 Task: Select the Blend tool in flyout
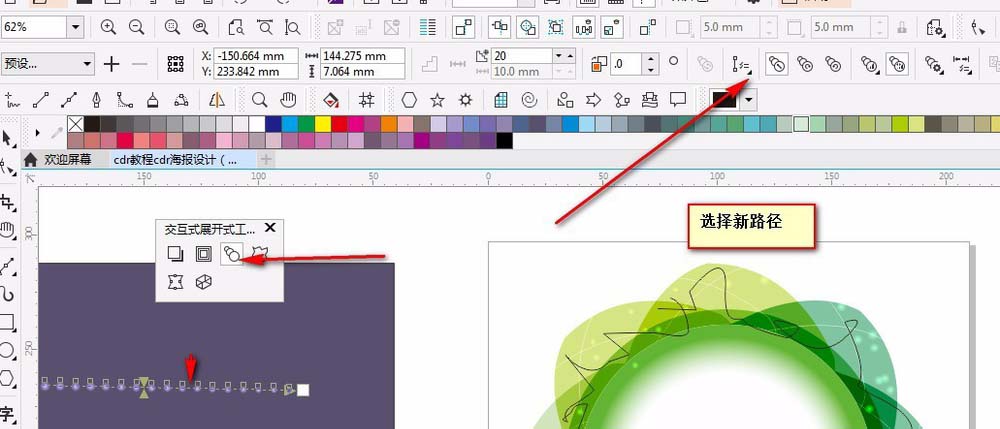pos(231,254)
